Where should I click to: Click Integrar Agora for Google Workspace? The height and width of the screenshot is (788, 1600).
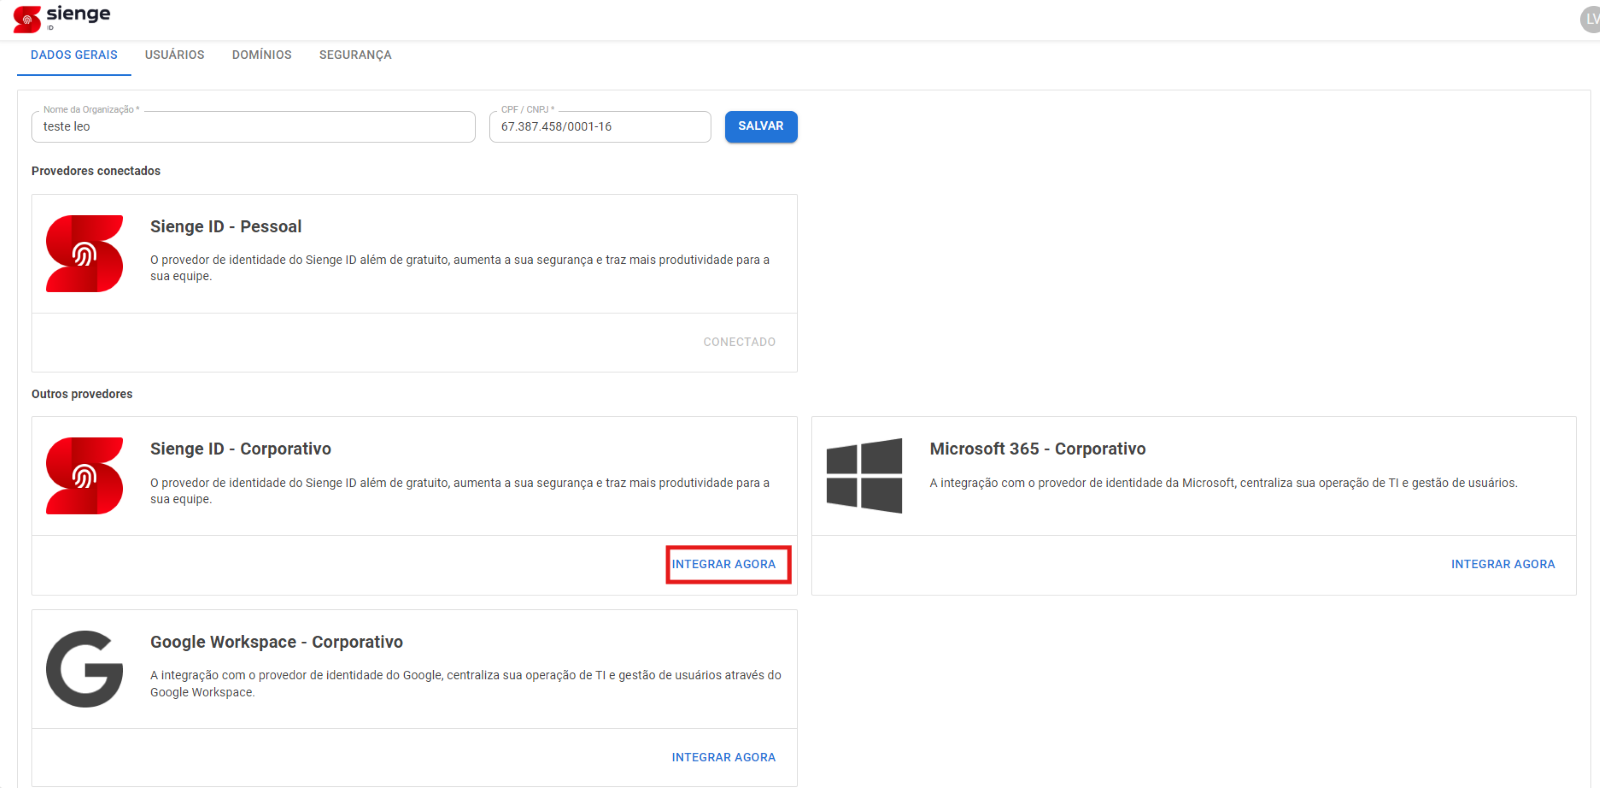point(724,757)
